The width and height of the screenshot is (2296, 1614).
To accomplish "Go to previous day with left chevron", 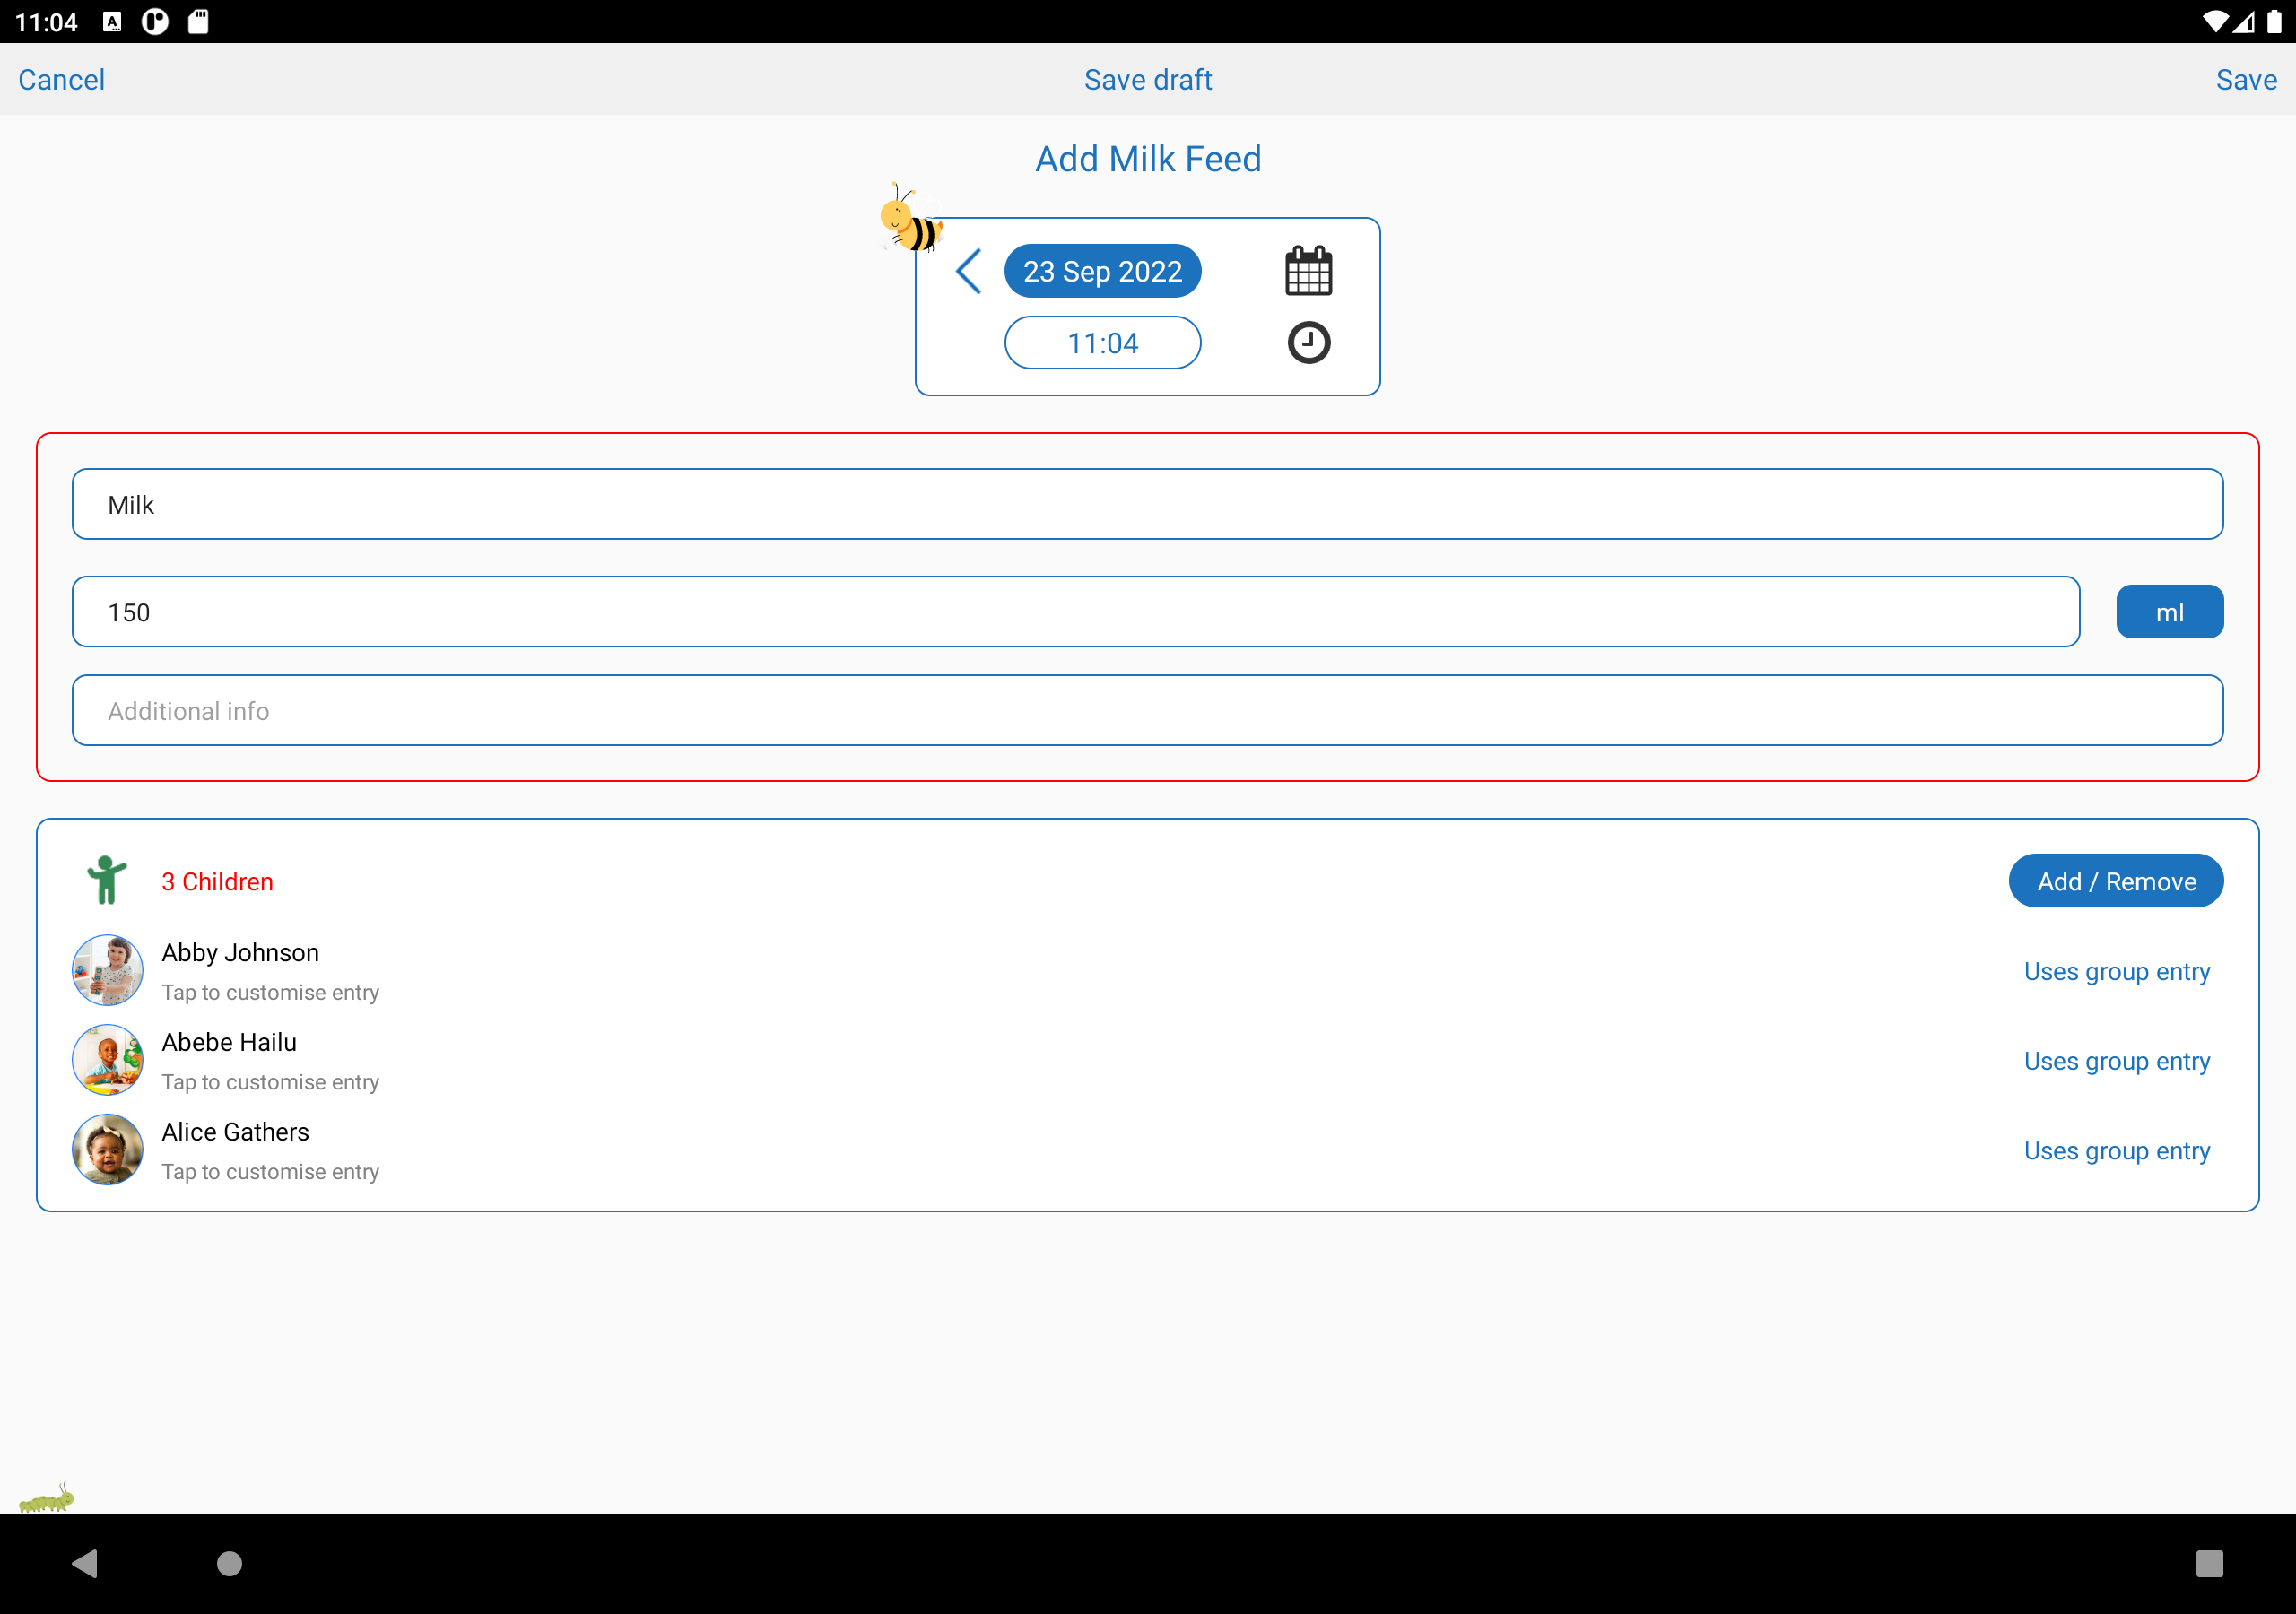I will pyautogui.click(x=968, y=271).
